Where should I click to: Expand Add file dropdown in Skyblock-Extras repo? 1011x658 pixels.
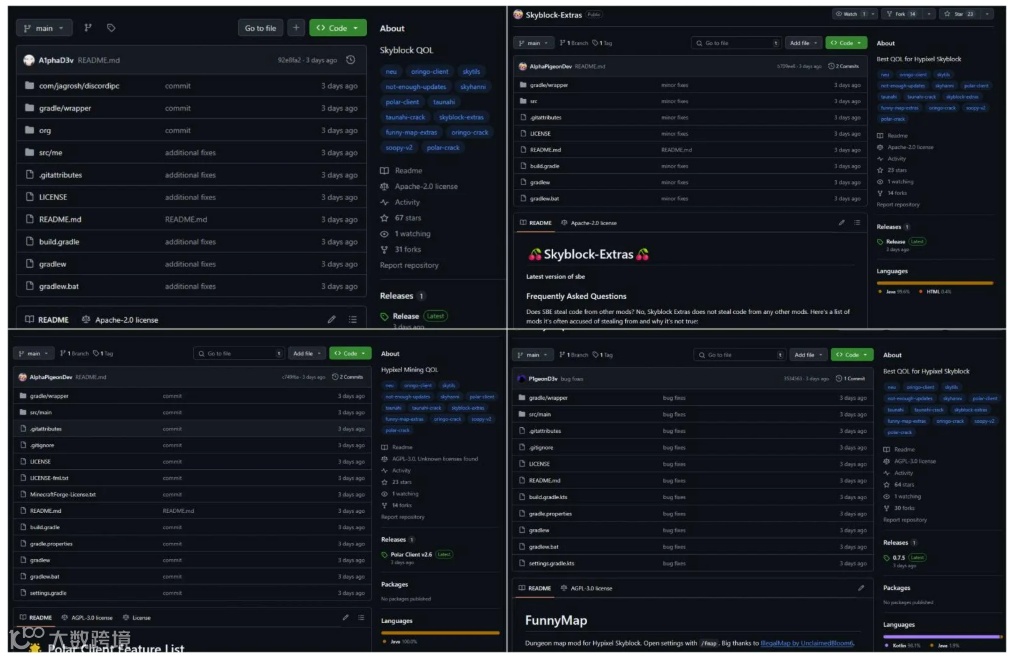click(x=803, y=43)
